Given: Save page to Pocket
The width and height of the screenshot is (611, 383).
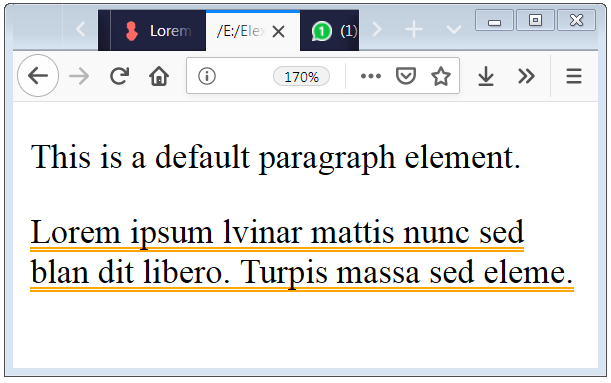Looking at the screenshot, I should click(x=406, y=76).
